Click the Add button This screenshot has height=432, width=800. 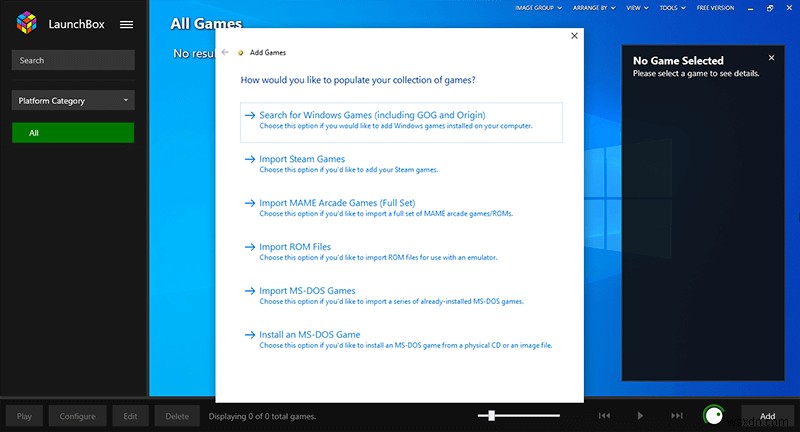pos(767,416)
